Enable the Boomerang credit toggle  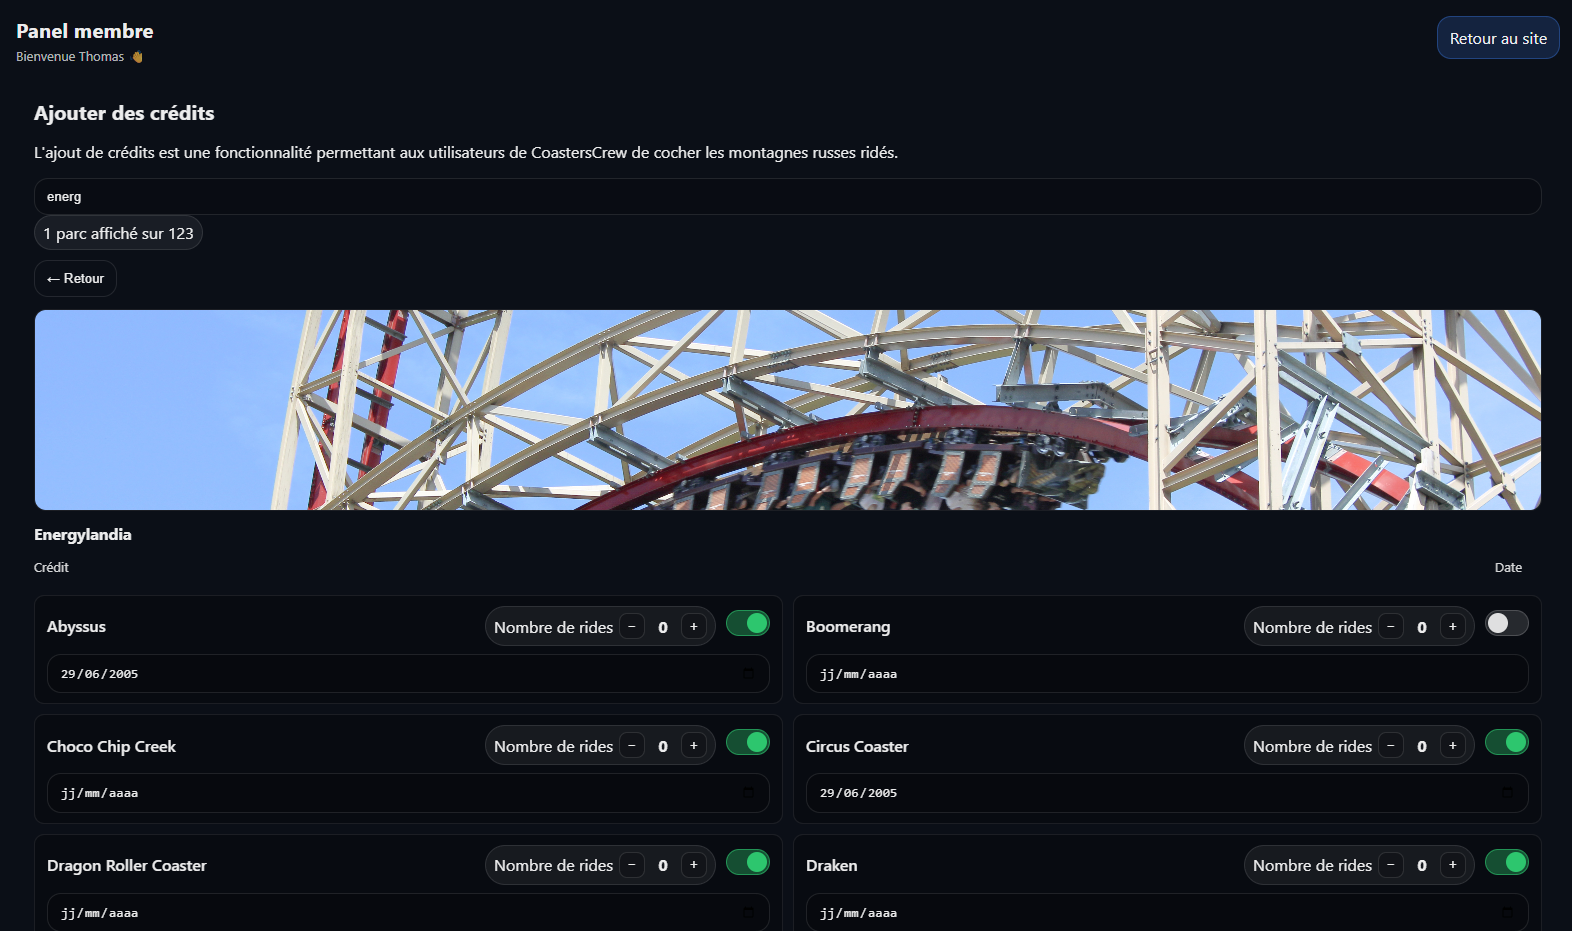coord(1506,624)
